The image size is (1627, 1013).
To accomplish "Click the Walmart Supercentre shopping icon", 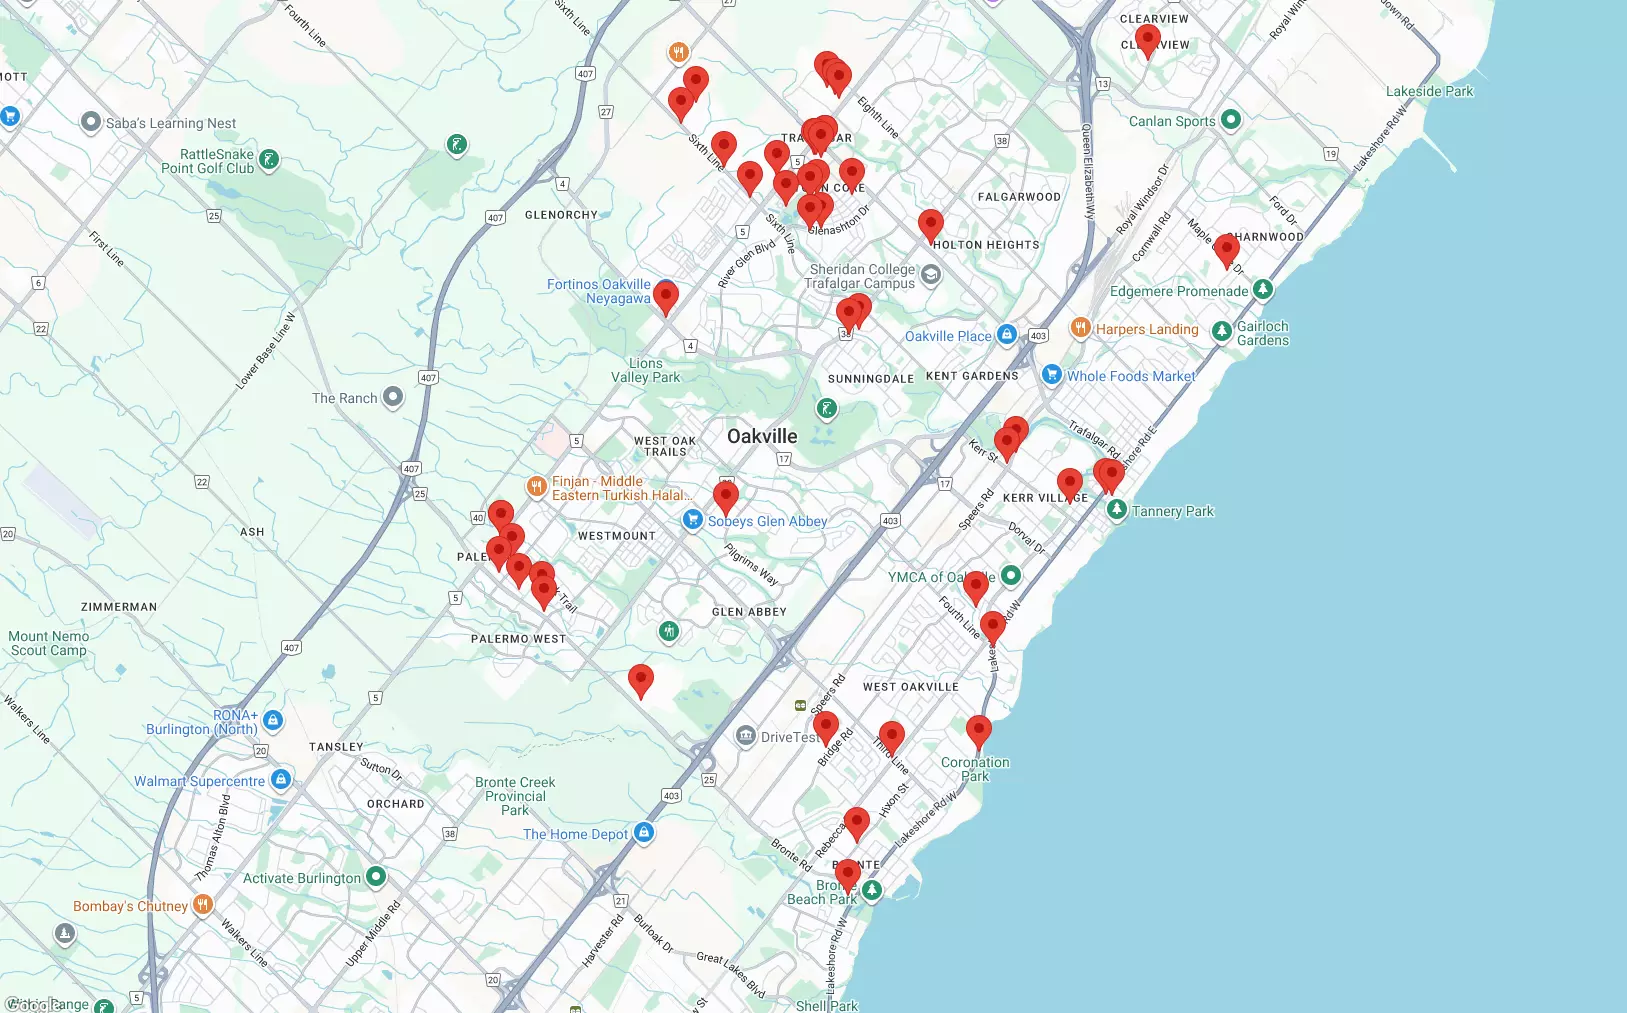I will point(281,780).
